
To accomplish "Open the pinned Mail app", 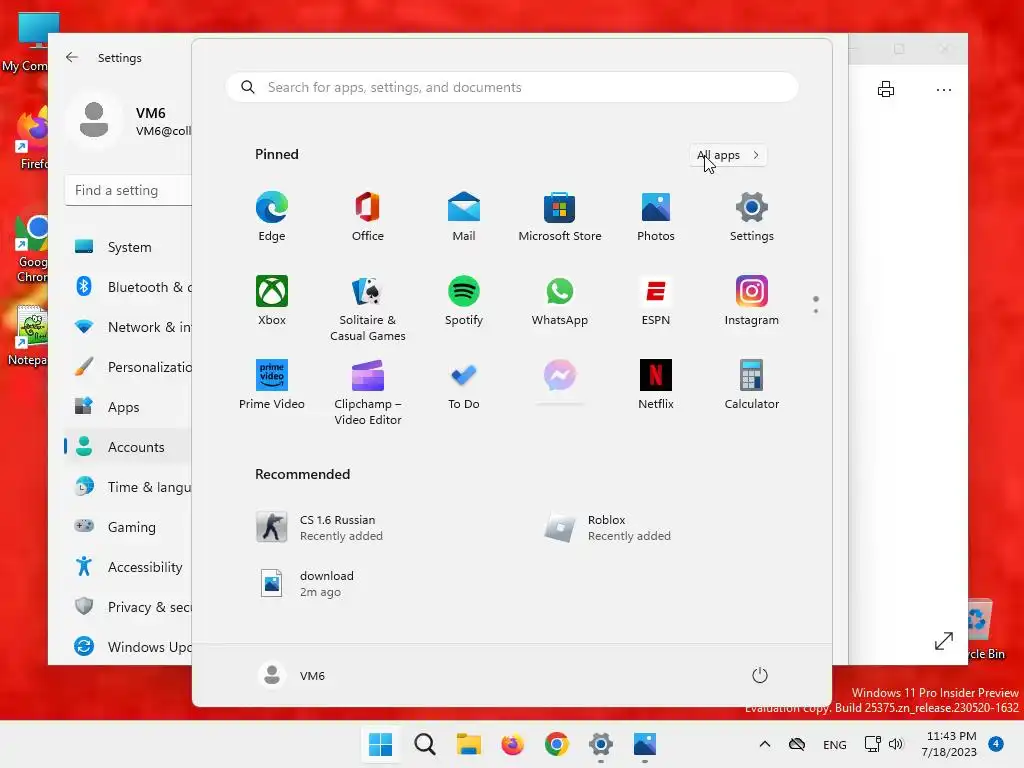I will pos(464,216).
